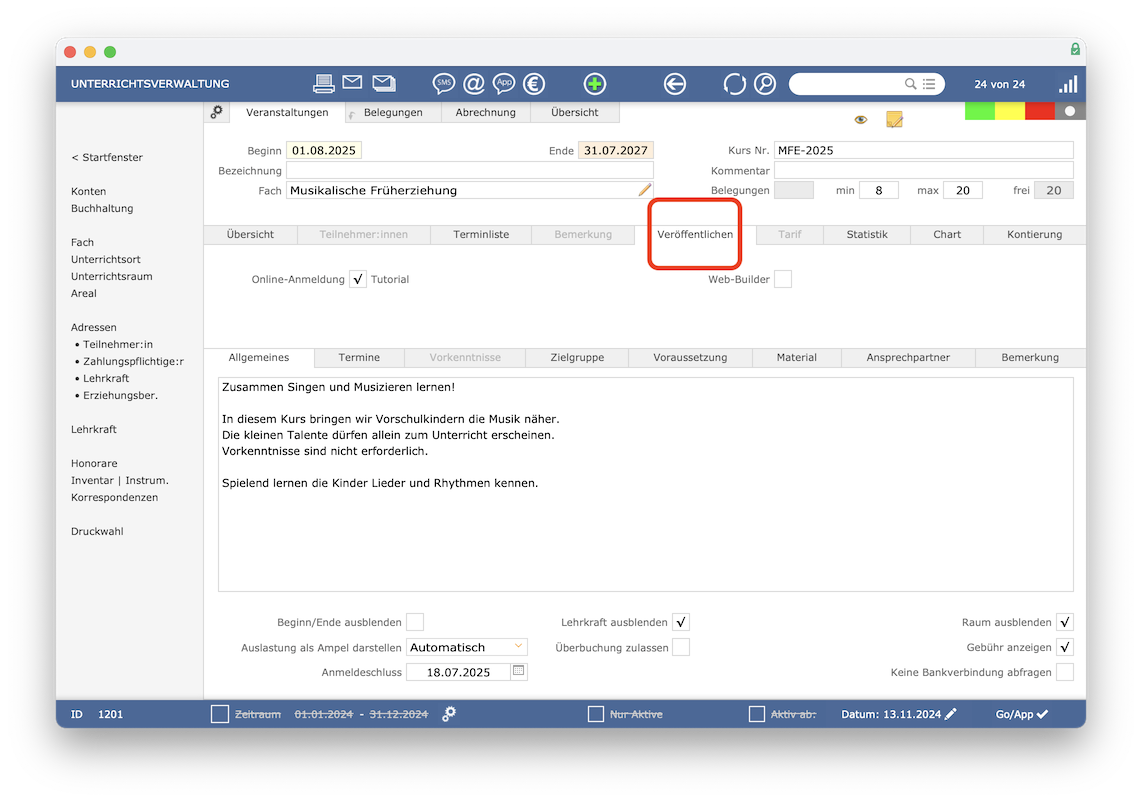Click the gear icon in bottom status bar
The image size is (1142, 802).
(x=449, y=714)
